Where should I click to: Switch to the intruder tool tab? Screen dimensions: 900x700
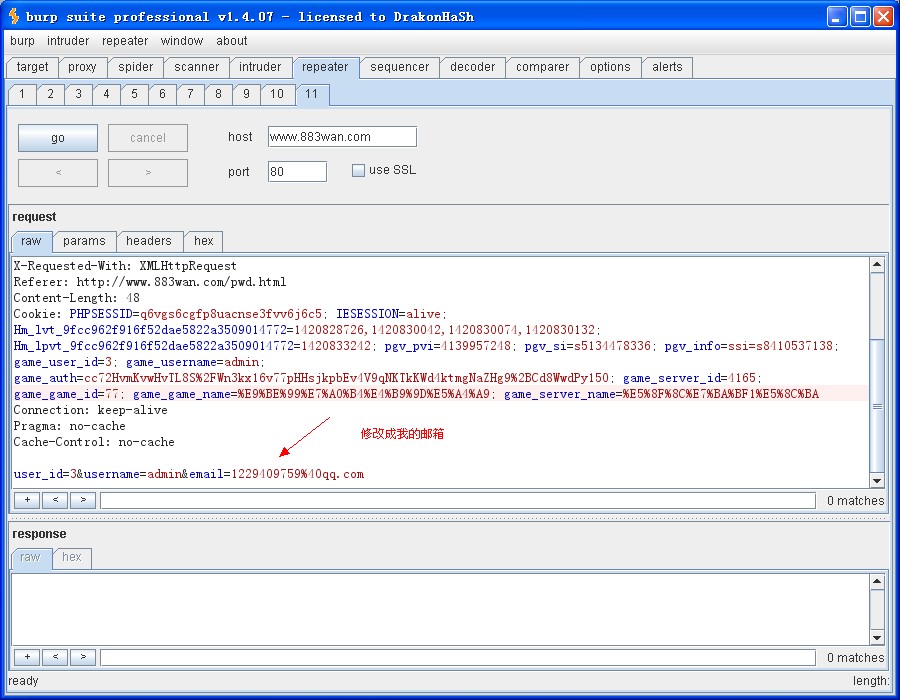[x=260, y=67]
